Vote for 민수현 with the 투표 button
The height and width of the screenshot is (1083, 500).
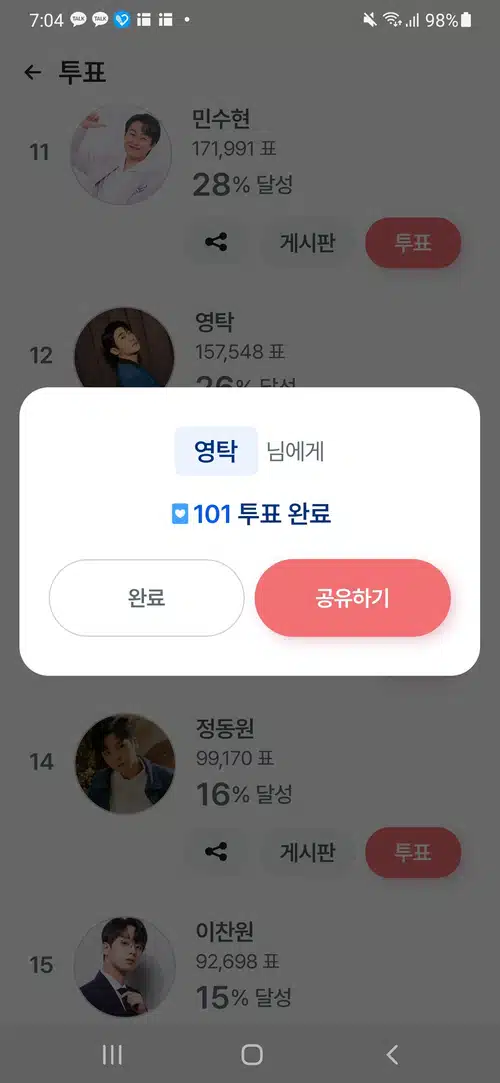413,242
